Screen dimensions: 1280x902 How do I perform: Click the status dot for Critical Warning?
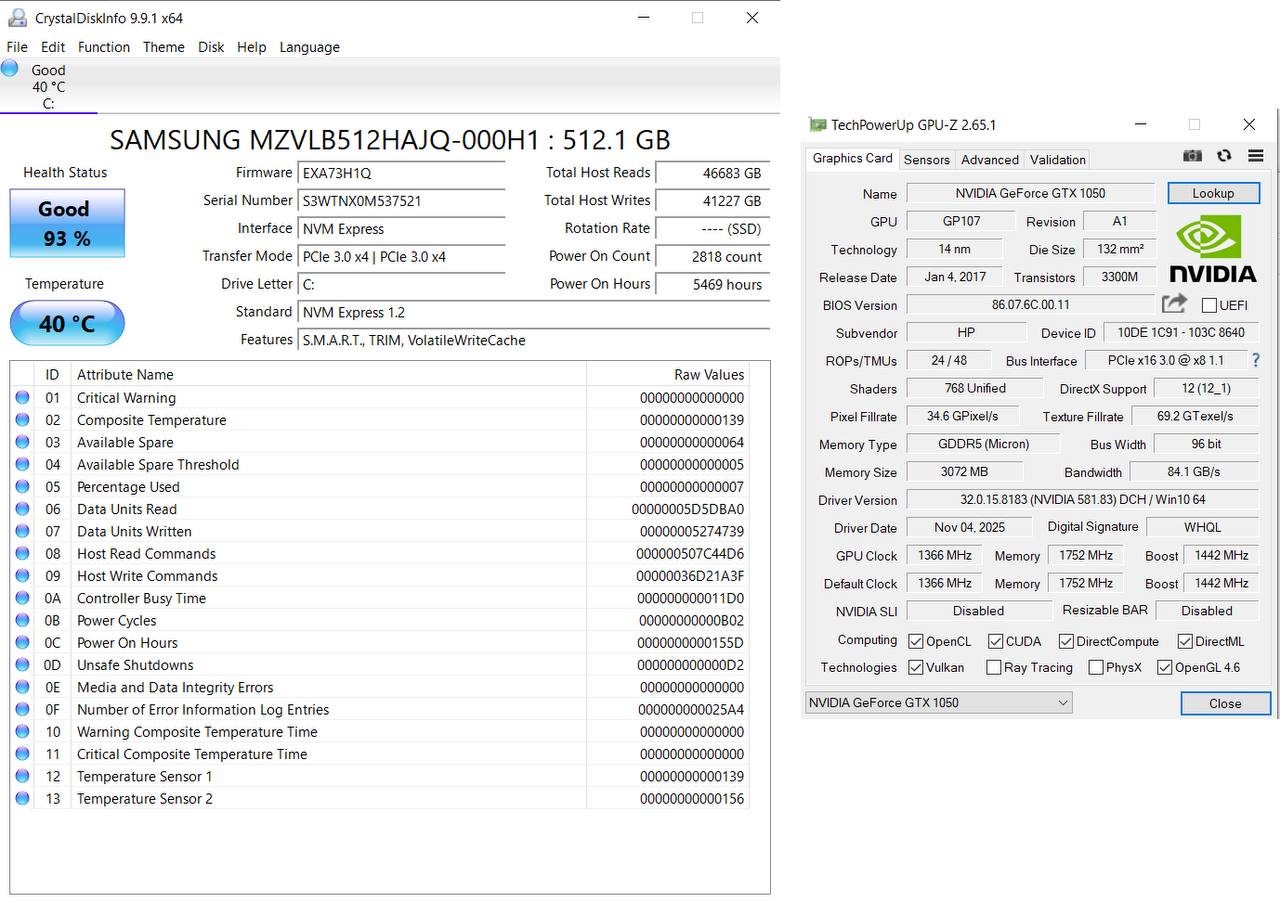click(x=22, y=398)
